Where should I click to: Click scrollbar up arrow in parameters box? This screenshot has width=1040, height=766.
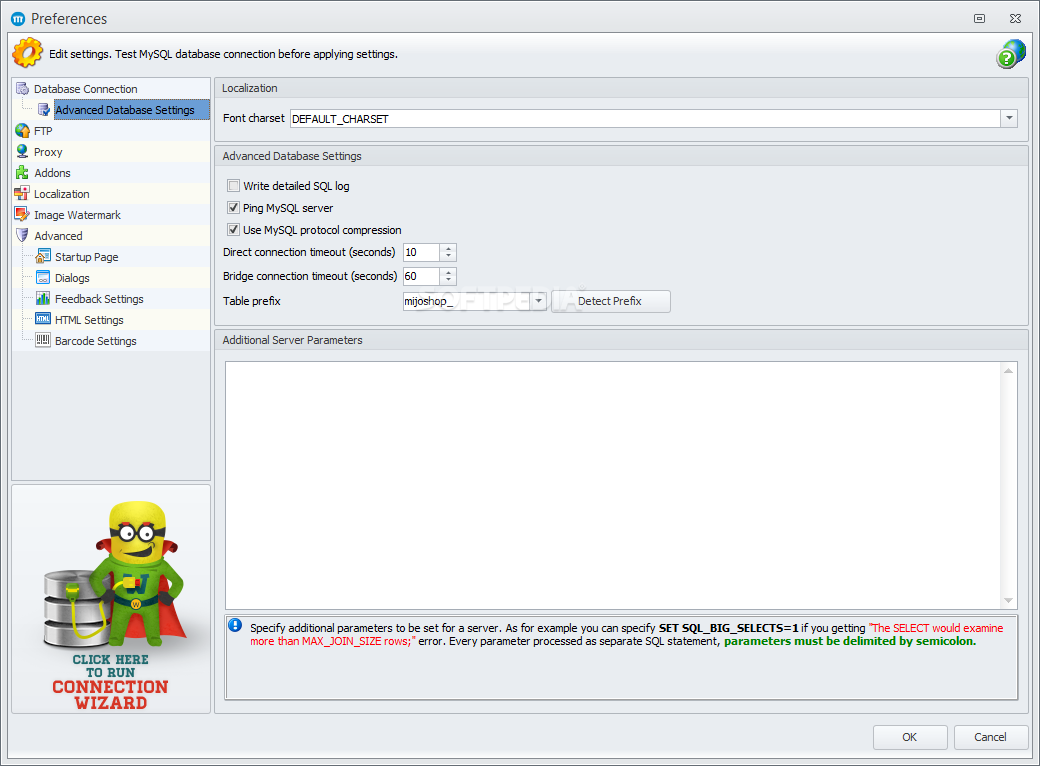1008,371
